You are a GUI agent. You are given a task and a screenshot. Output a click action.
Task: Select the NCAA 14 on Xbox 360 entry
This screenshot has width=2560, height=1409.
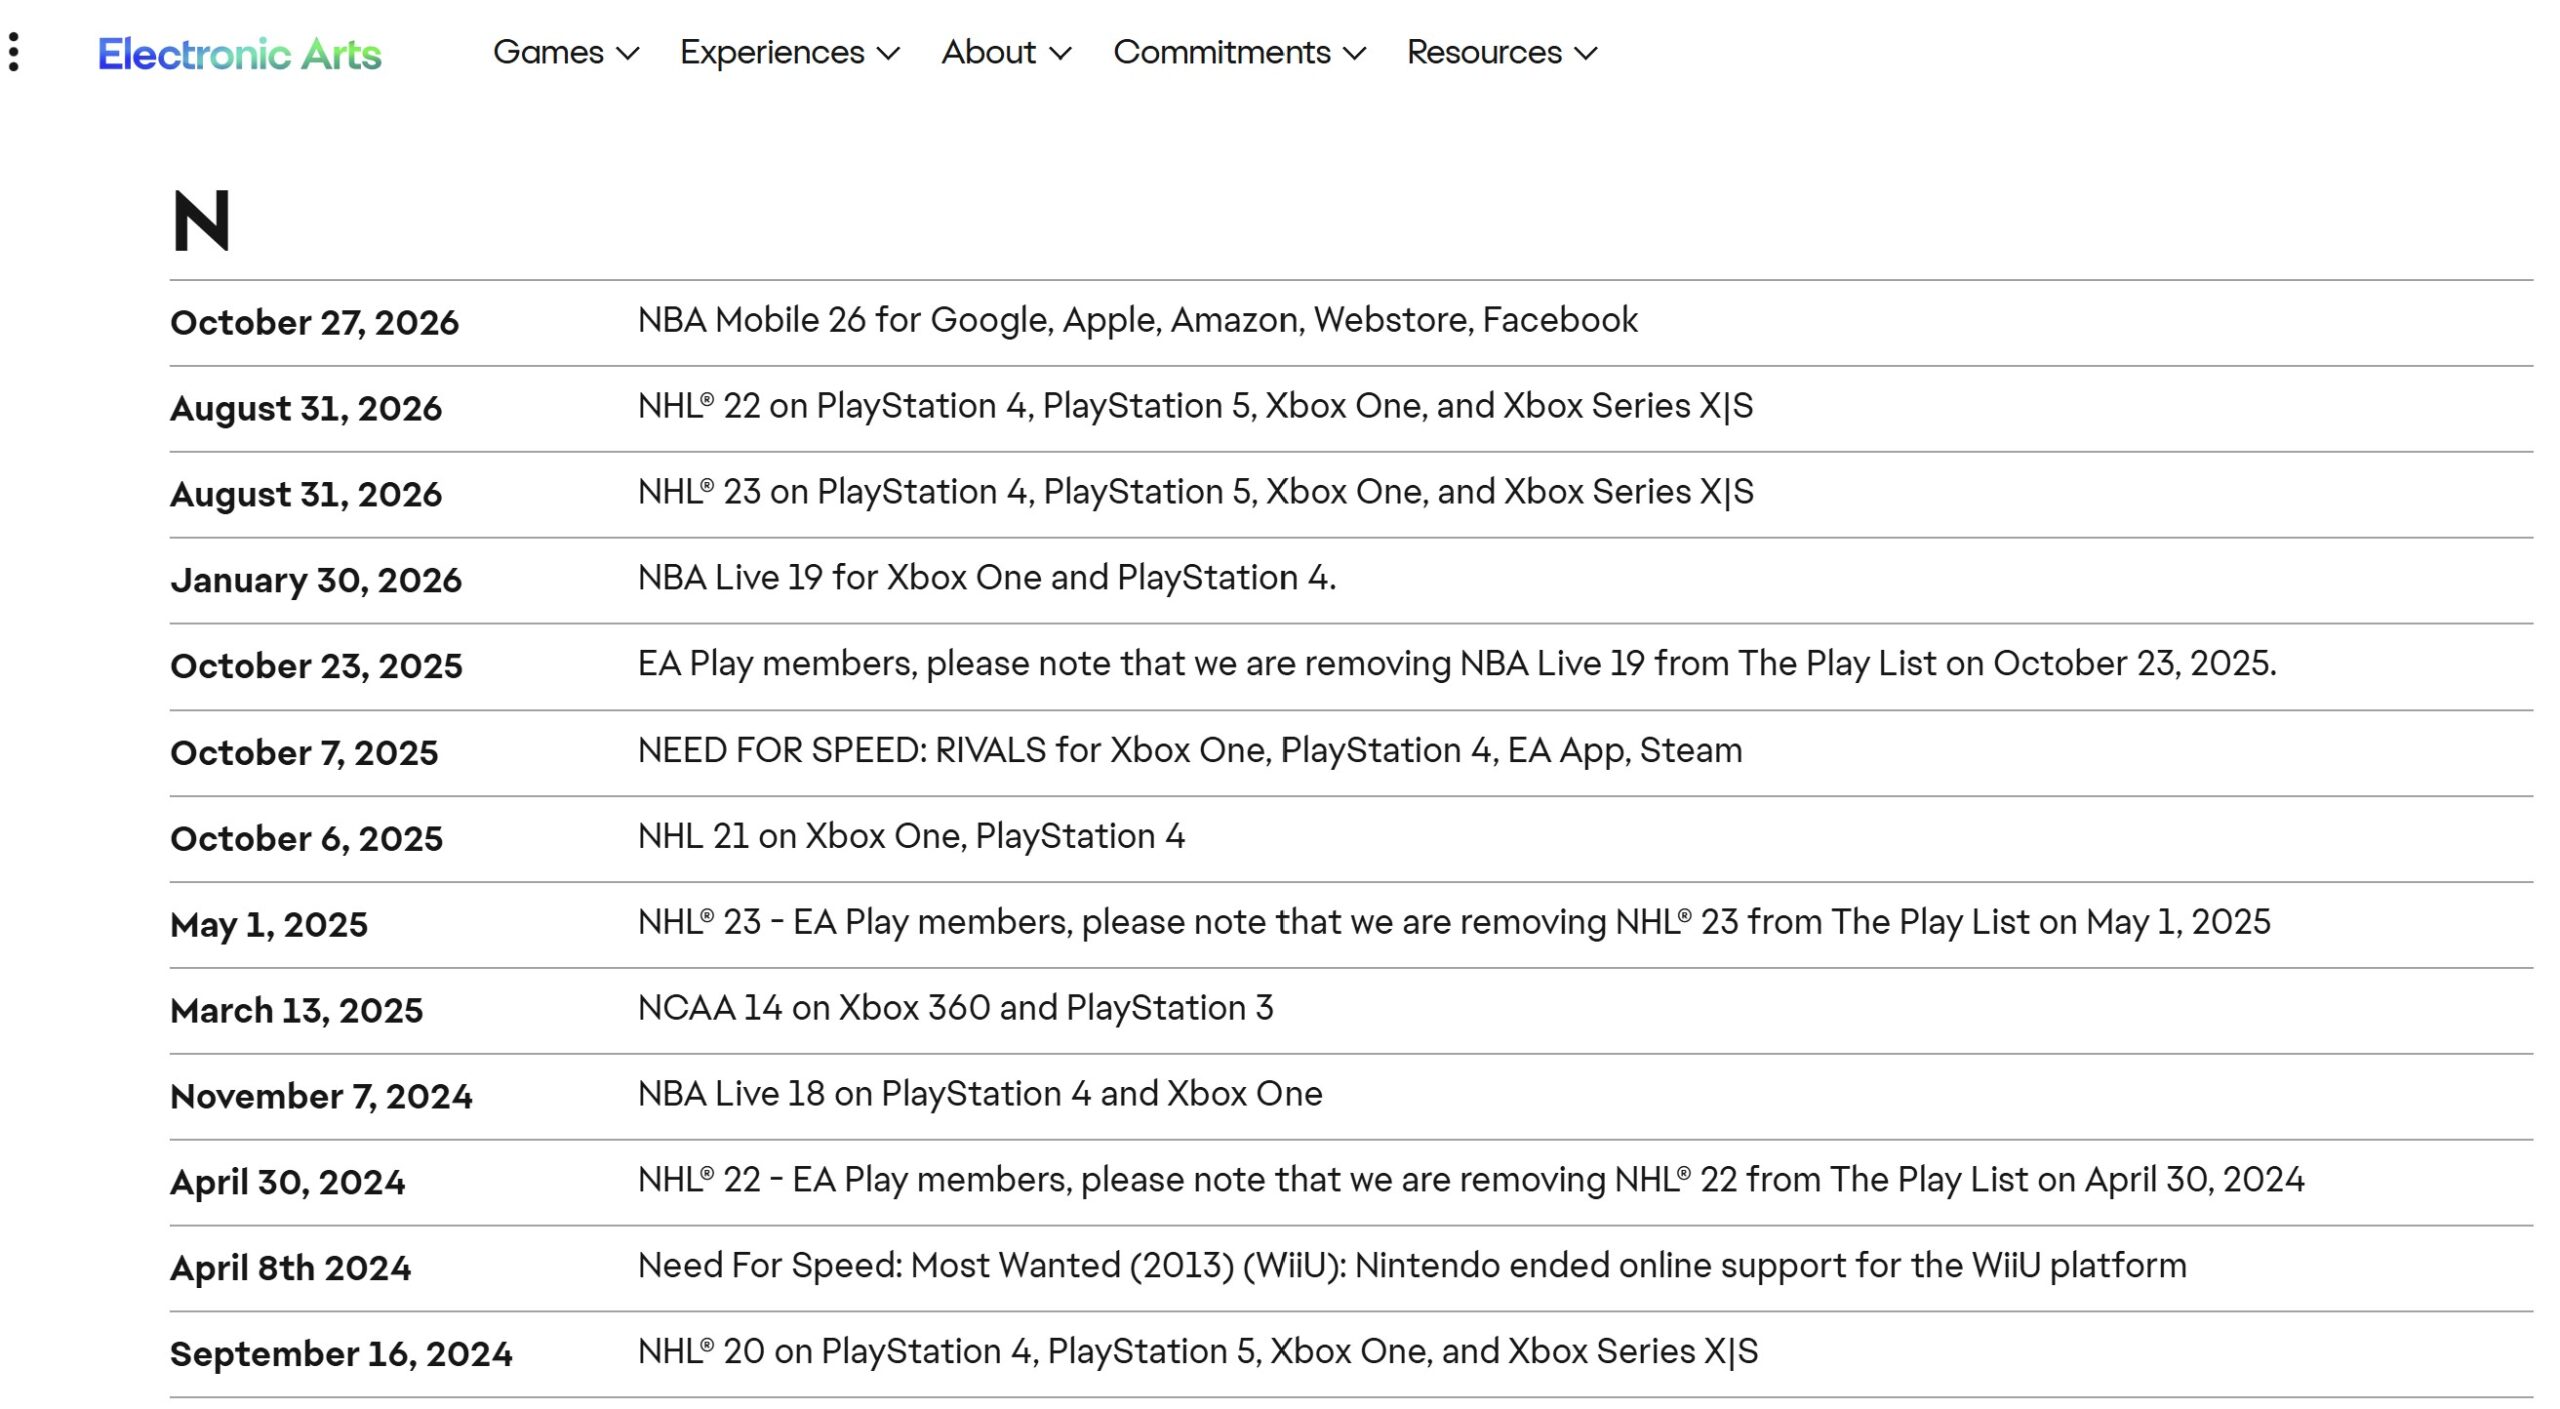pos(955,1008)
